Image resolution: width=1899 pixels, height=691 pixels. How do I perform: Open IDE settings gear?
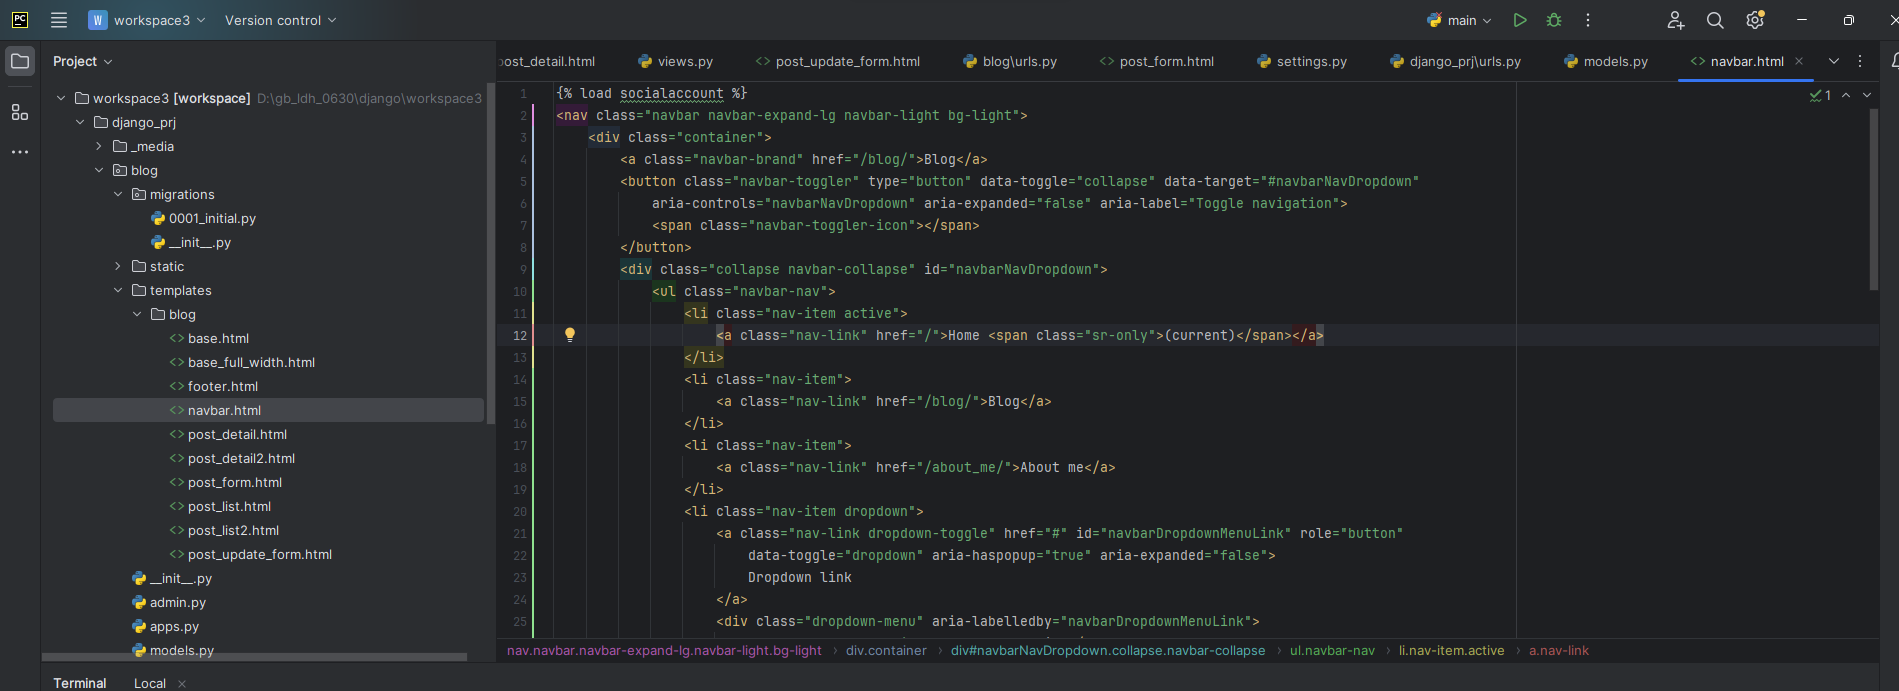[x=1755, y=20]
